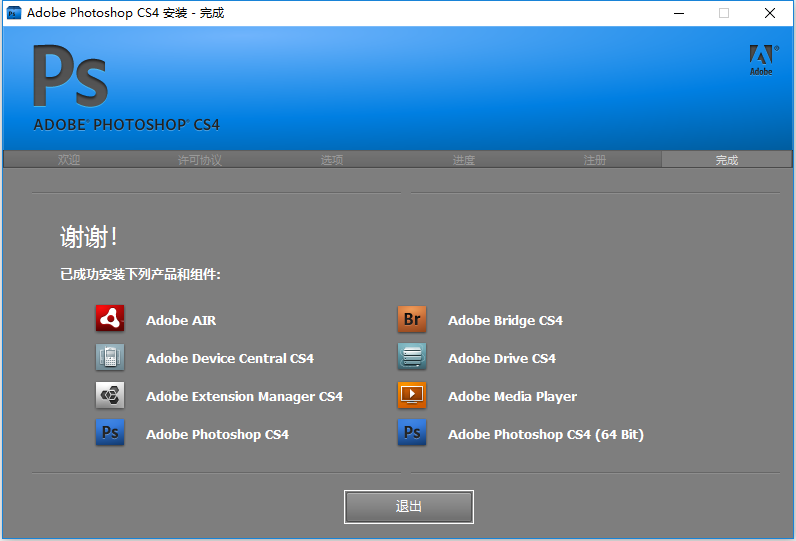Close the installer window
This screenshot has height=541, width=796.
point(770,13)
